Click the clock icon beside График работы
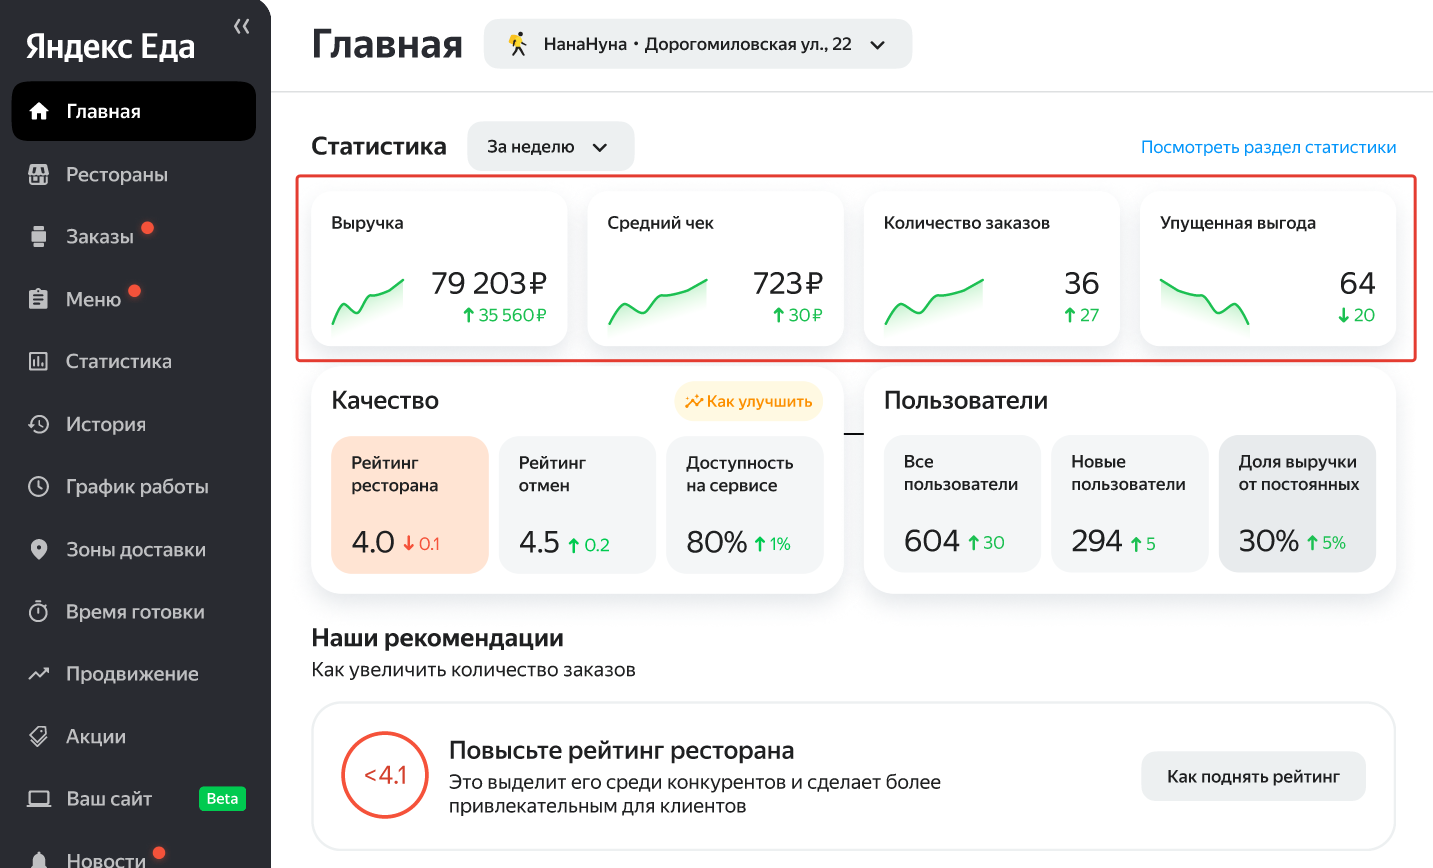 (38, 487)
